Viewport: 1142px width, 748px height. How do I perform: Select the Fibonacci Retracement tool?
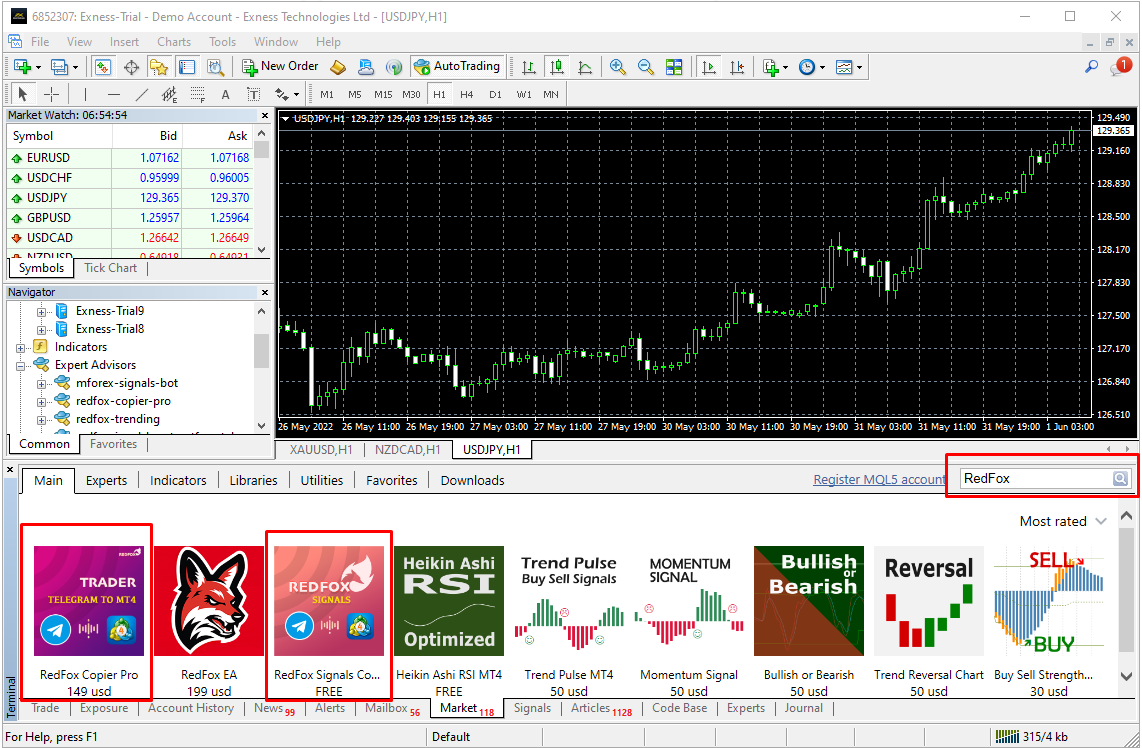197,94
